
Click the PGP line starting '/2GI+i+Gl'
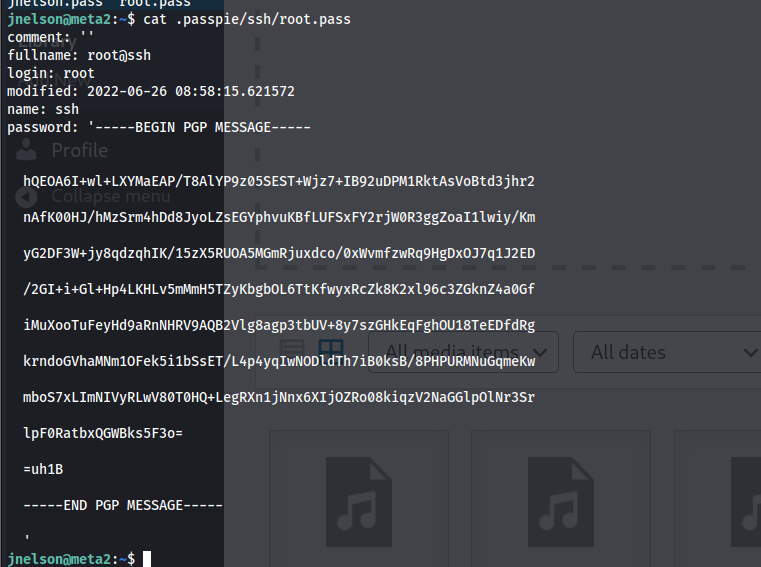pos(279,289)
